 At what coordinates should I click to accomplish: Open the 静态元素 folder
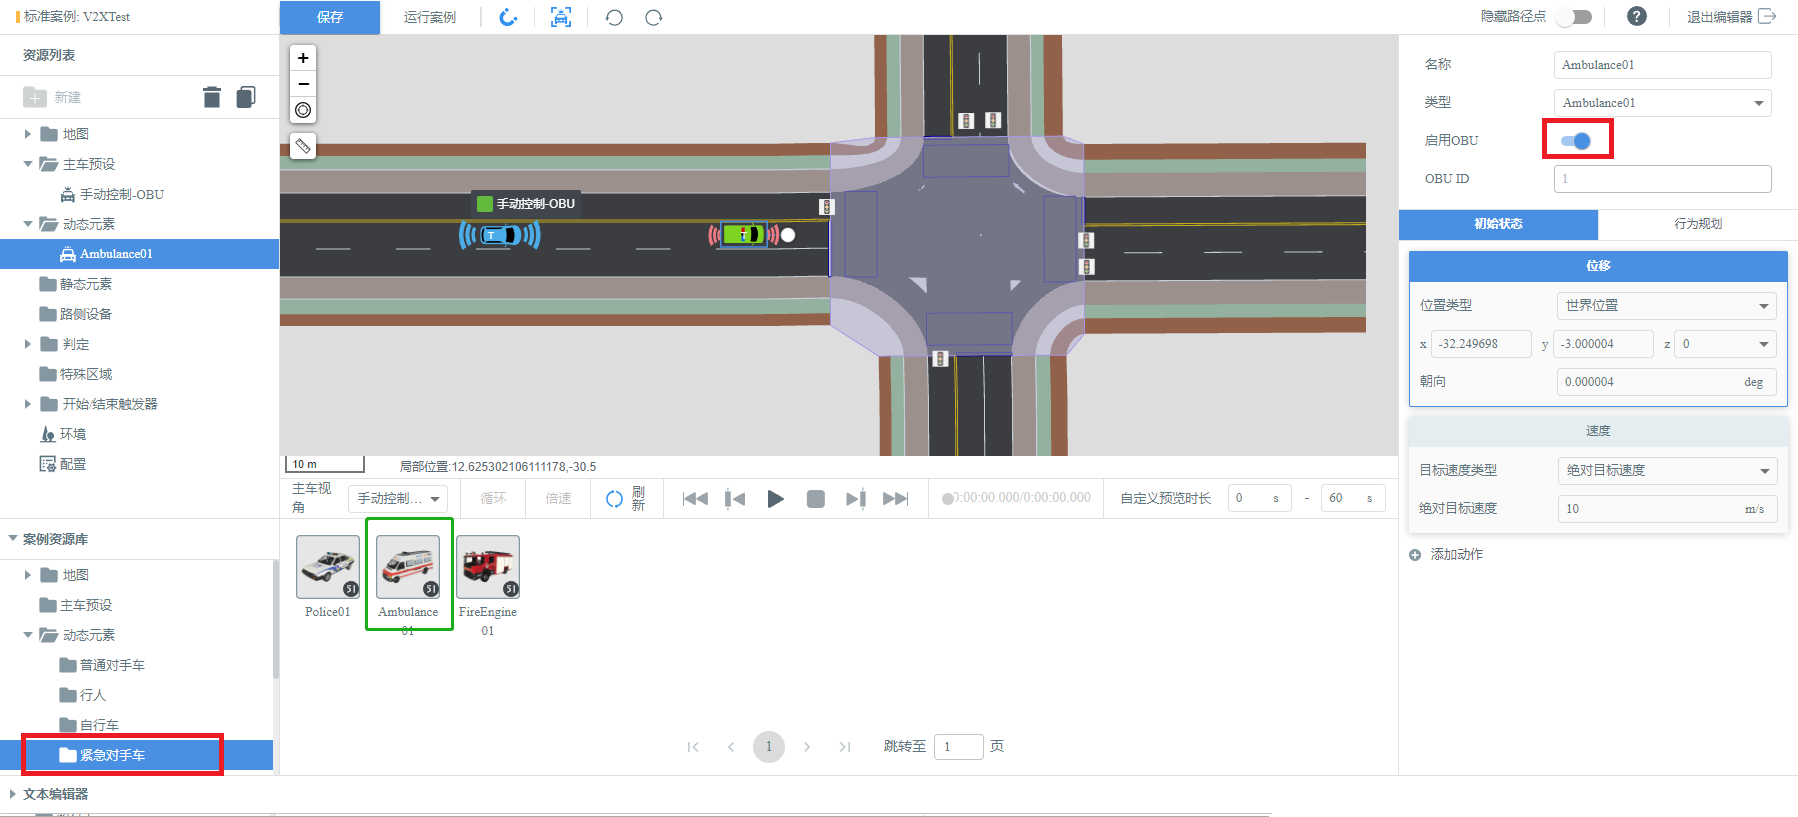(x=76, y=284)
